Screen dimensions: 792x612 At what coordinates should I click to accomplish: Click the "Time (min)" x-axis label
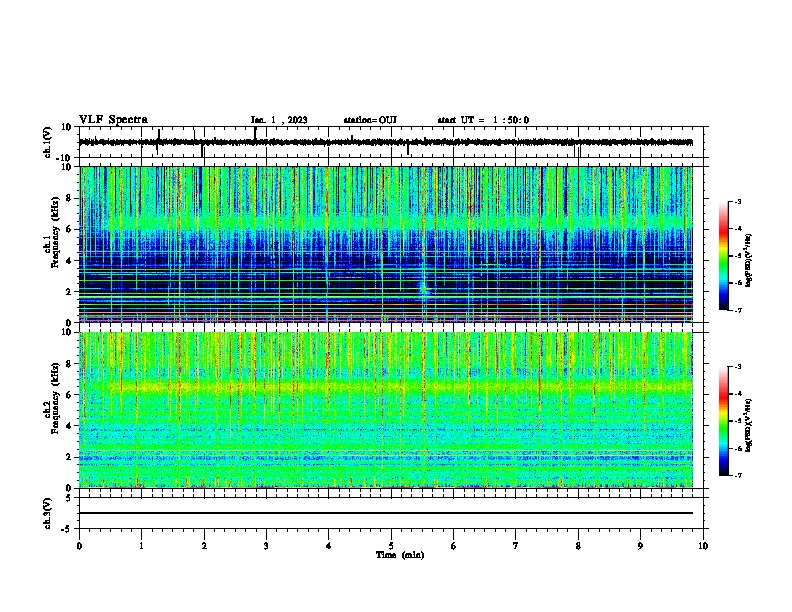pyautogui.click(x=400, y=555)
